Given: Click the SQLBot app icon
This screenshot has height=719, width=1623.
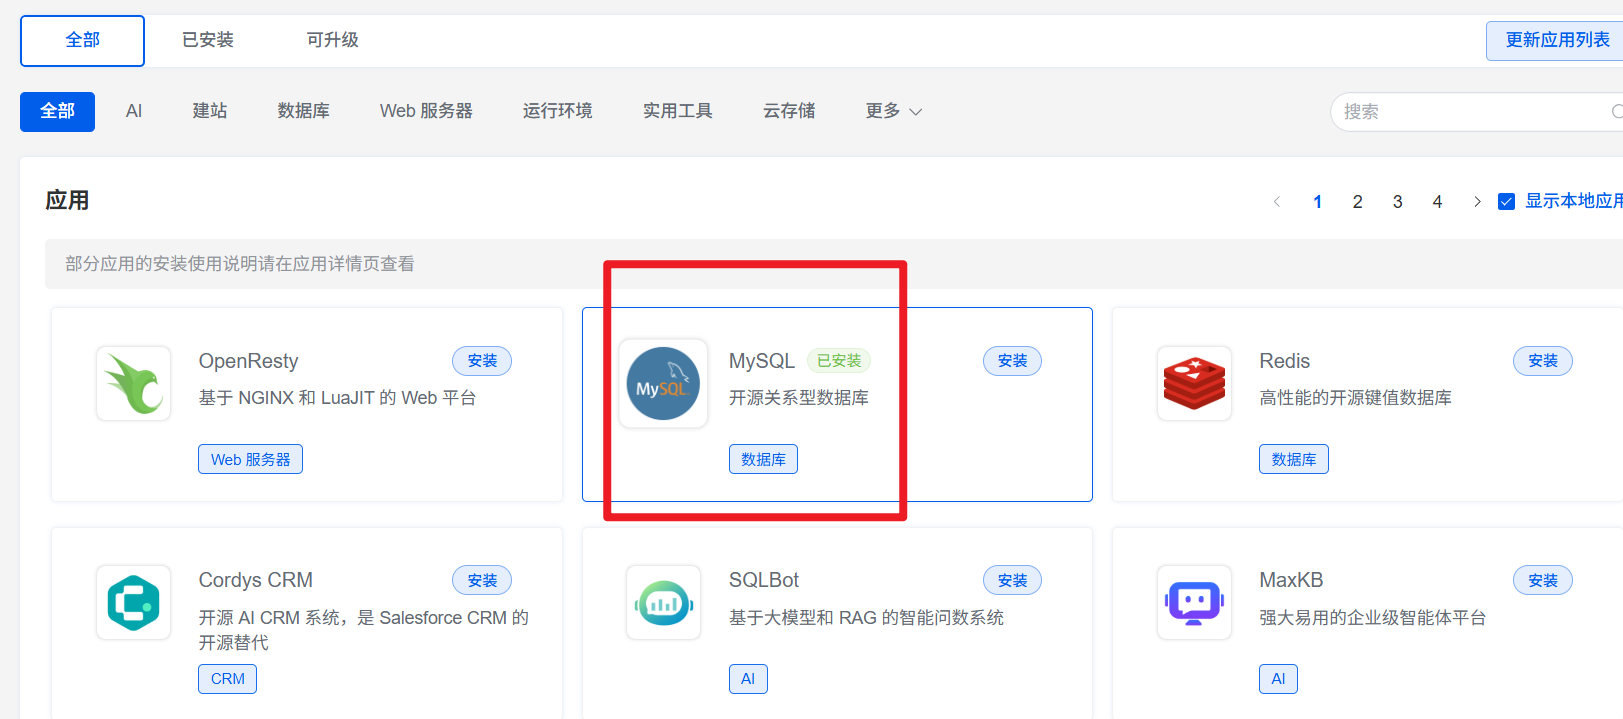Looking at the screenshot, I should 662,603.
